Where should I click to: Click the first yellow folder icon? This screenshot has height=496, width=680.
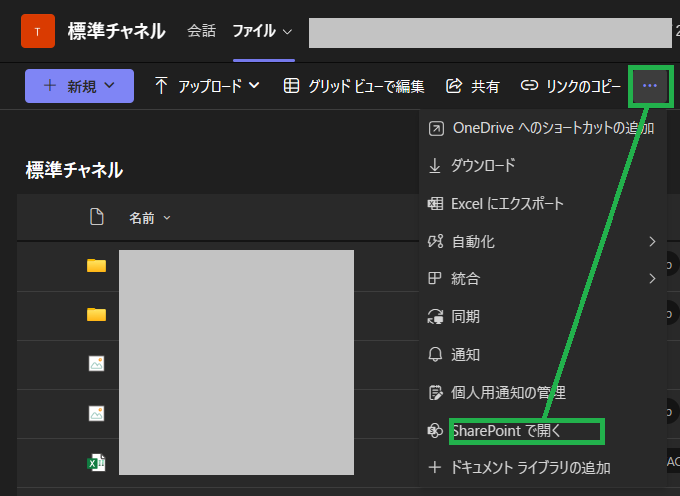pyautogui.click(x=96, y=265)
